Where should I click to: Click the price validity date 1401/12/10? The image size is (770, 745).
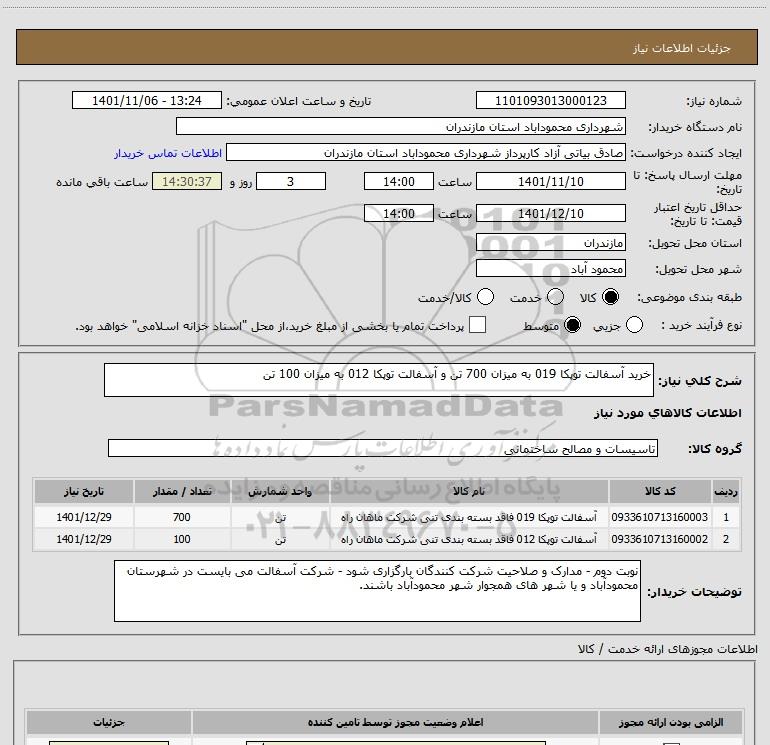pyautogui.click(x=550, y=214)
